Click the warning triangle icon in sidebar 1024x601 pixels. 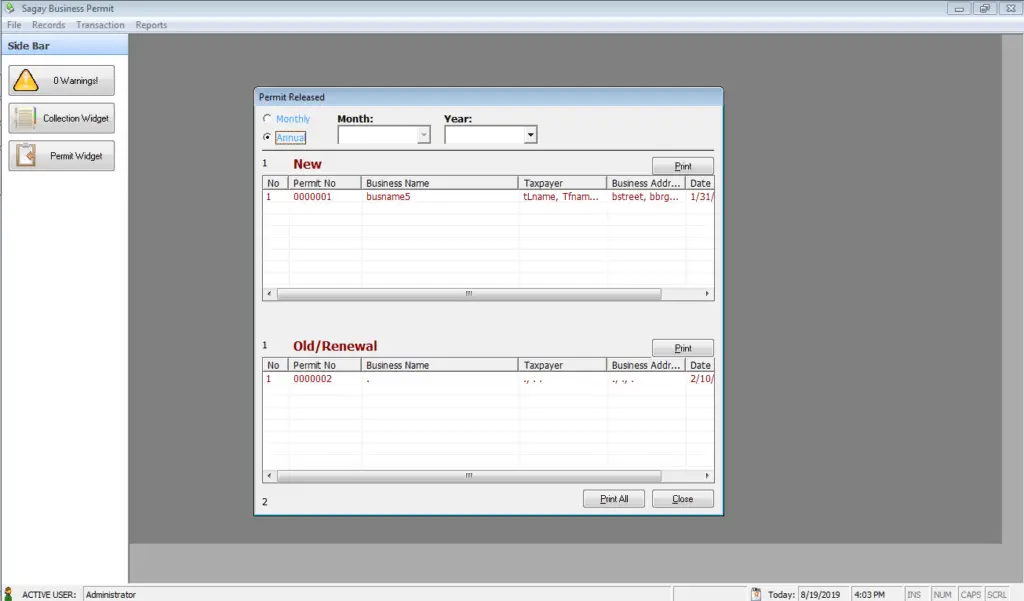(28, 79)
